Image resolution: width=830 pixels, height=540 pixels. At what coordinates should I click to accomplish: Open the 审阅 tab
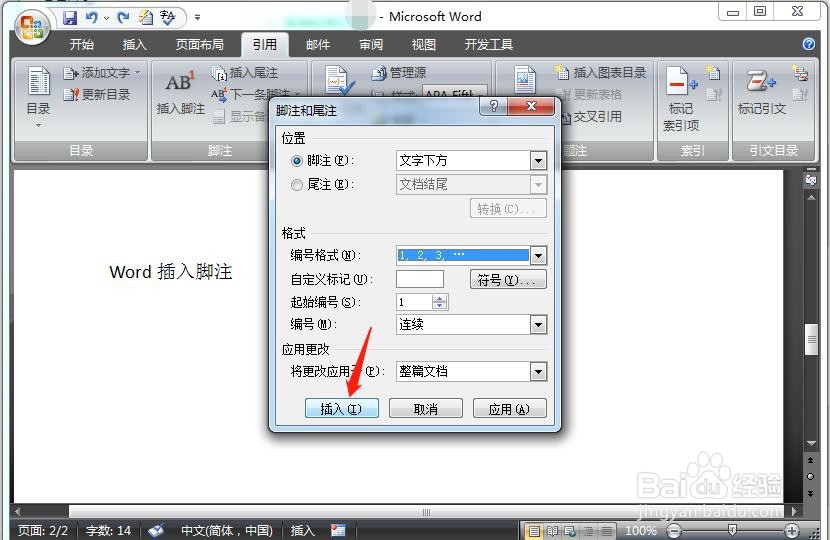click(x=371, y=44)
